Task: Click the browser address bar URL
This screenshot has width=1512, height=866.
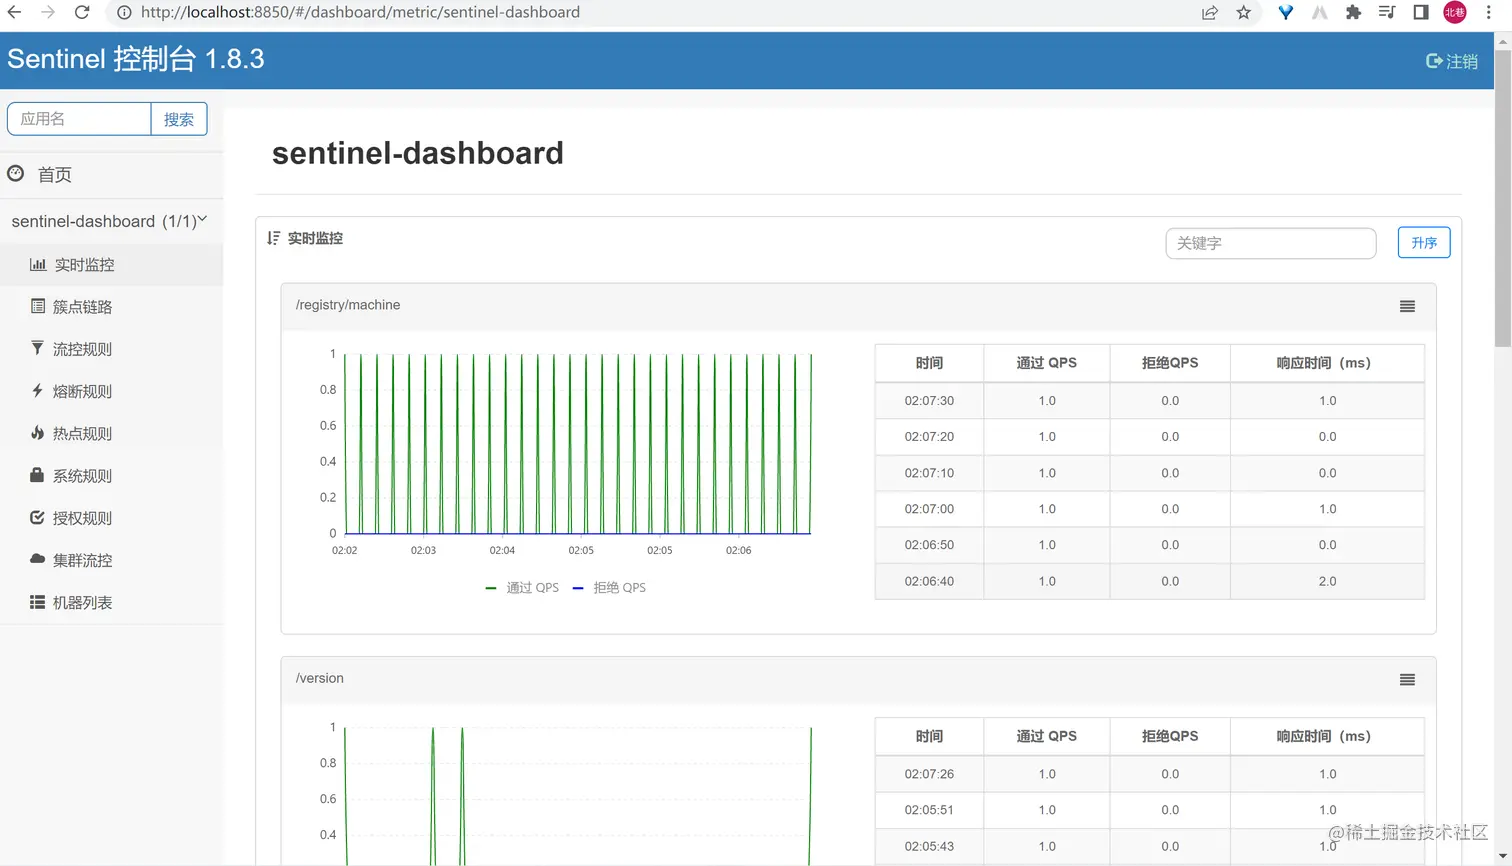Action: click(x=360, y=12)
